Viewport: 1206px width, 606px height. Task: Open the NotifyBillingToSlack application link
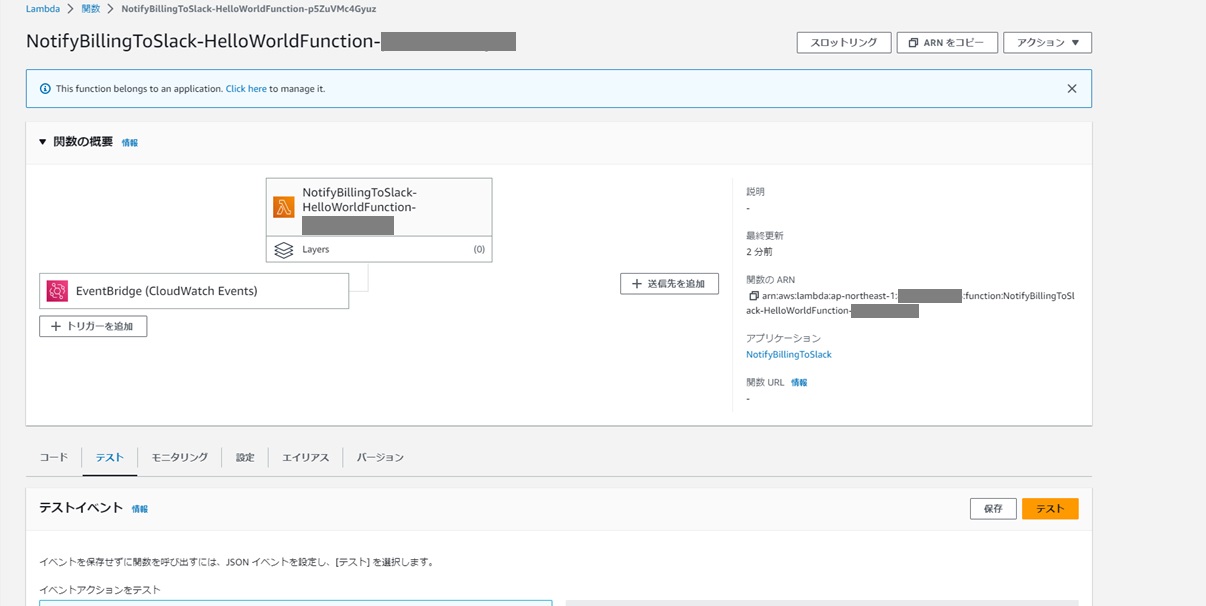789,355
